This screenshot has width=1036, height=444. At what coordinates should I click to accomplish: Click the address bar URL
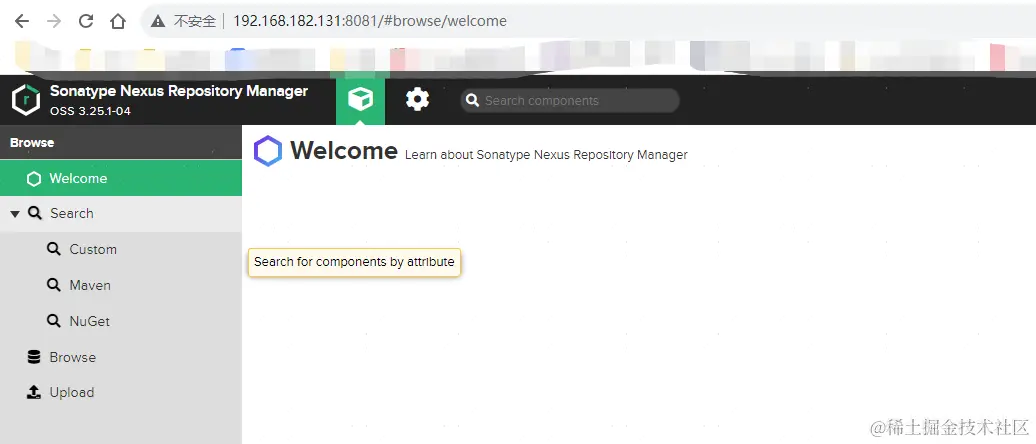370,21
